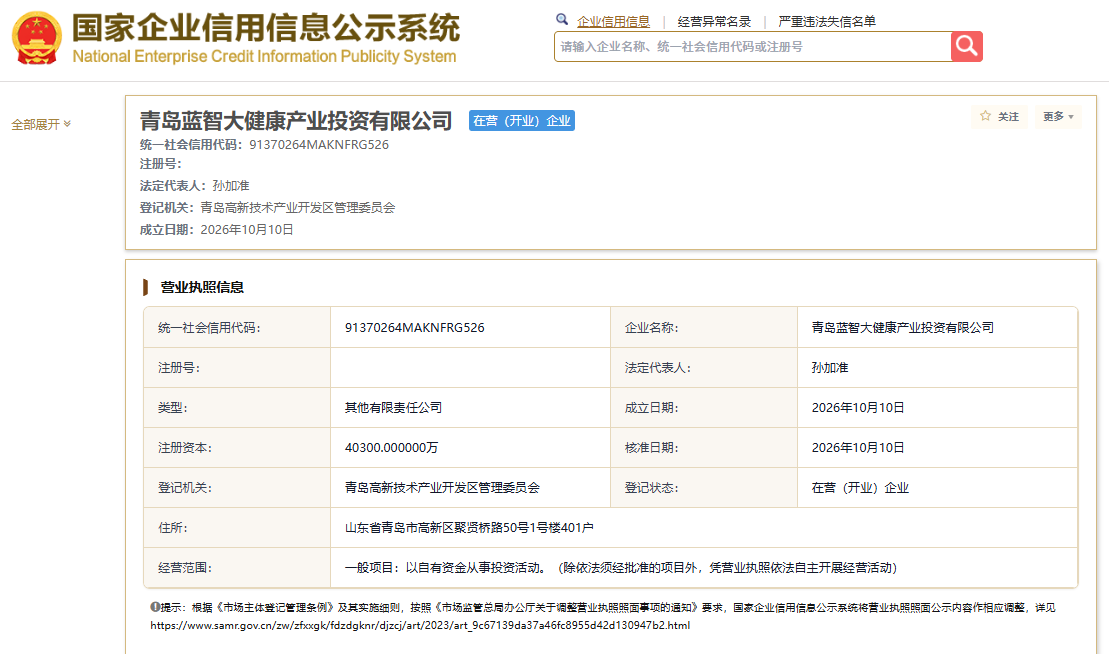Click the 营业执照信息 section heading
The height and width of the screenshot is (654, 1109).
click(x=202, y=287)
